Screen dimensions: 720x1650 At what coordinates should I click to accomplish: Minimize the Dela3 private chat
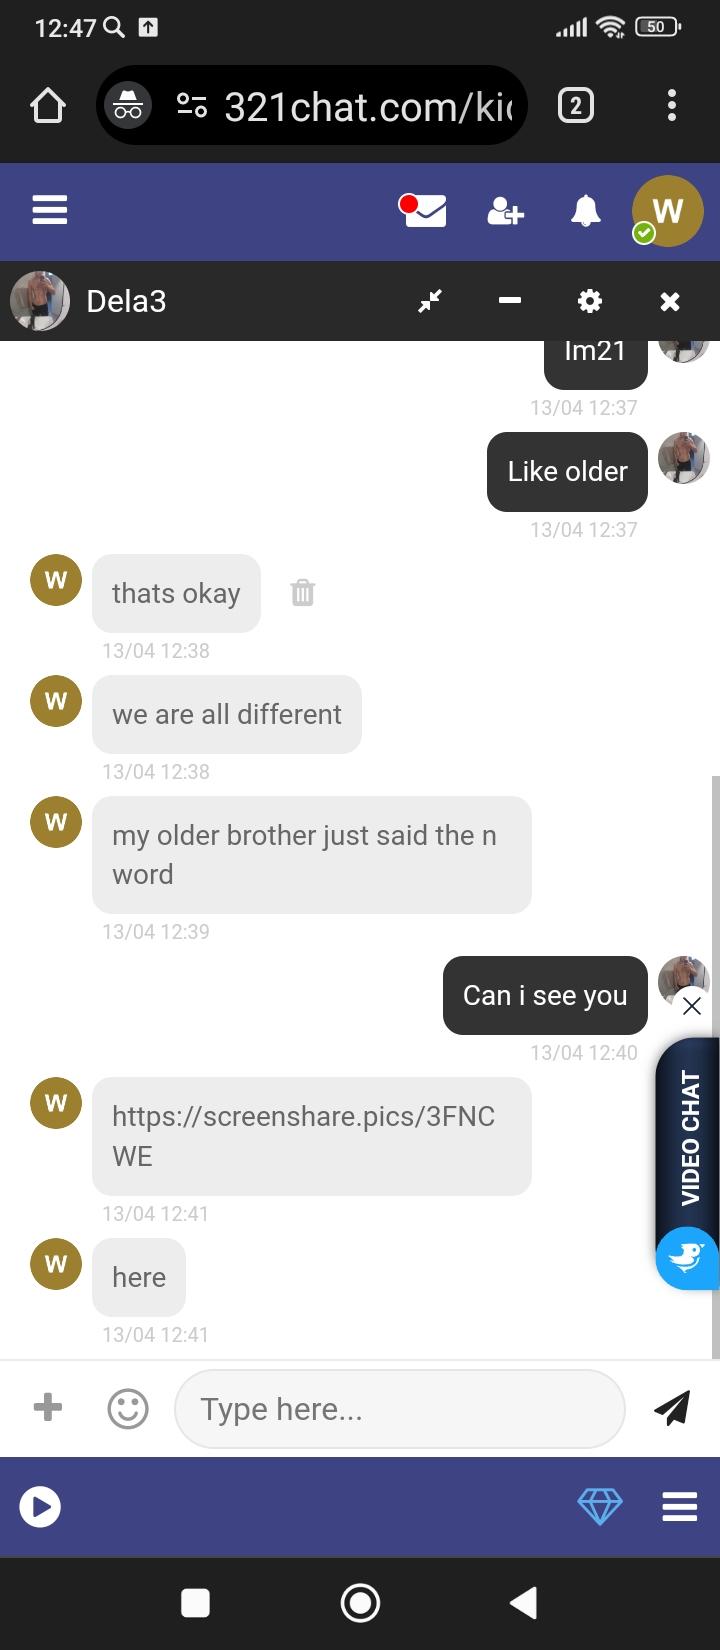click(510, 301)
